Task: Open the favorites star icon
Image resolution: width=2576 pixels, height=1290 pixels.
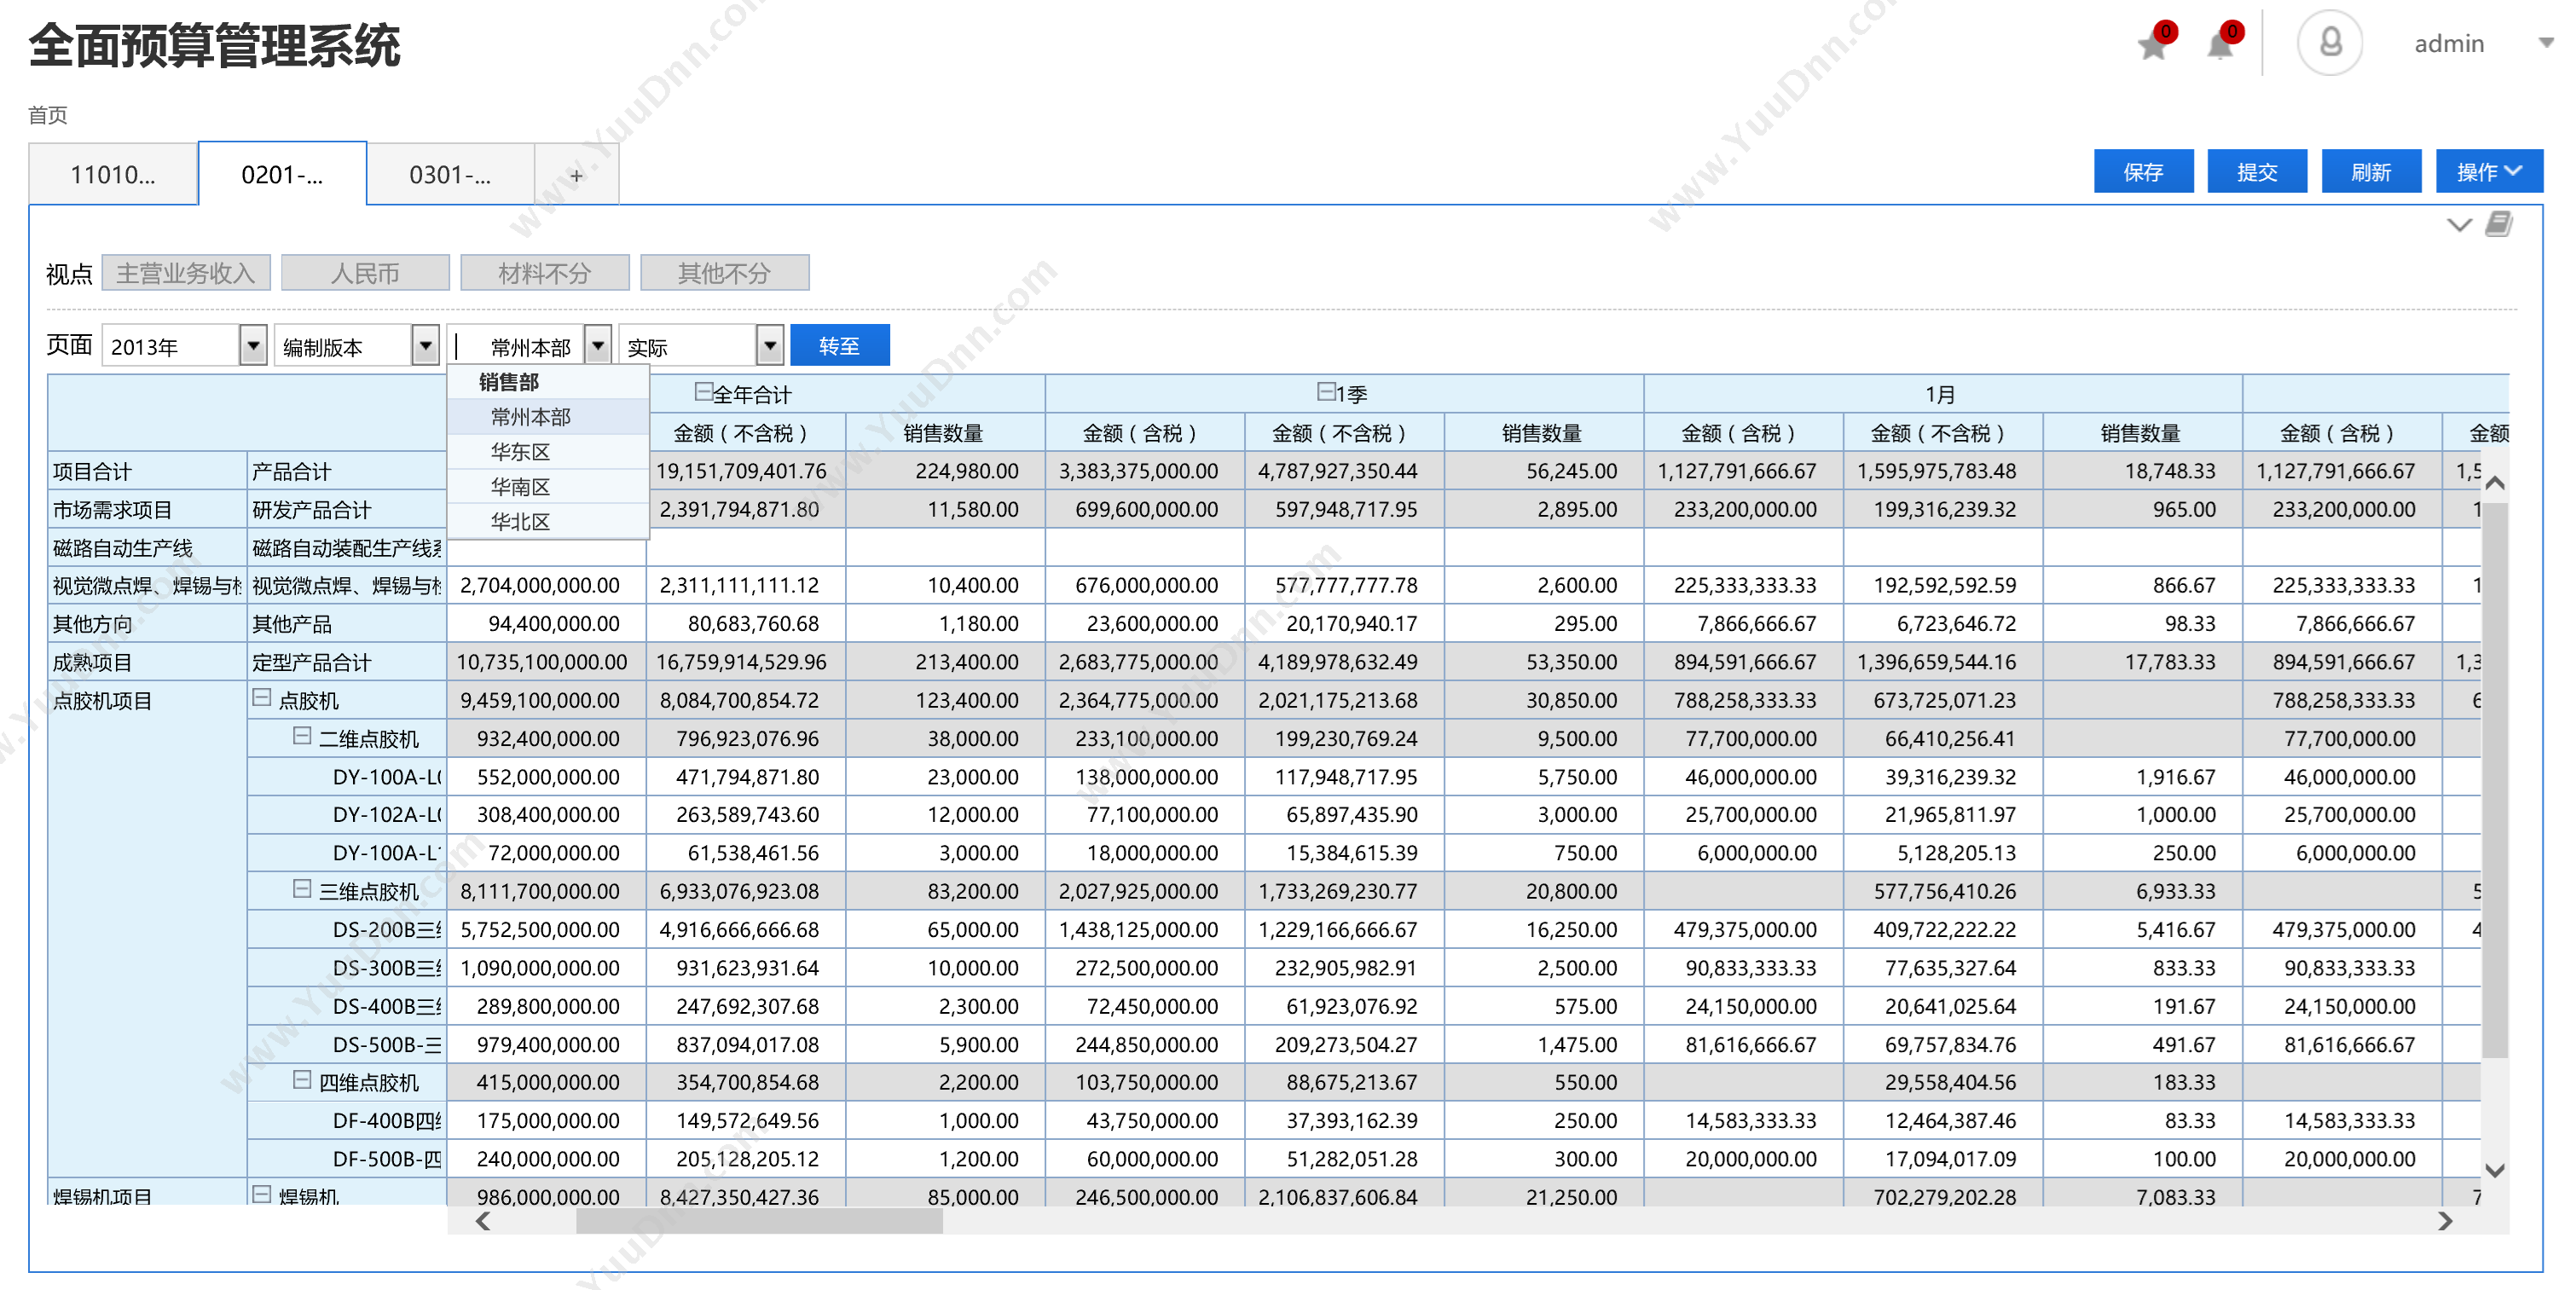Action: (x=2152, y=46)
